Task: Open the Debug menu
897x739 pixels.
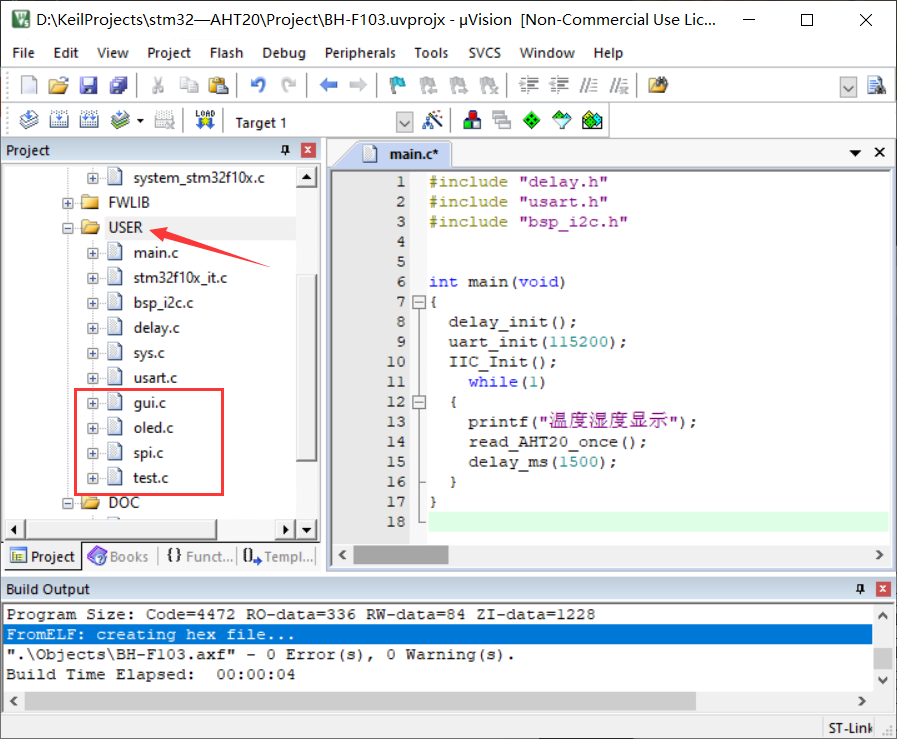Action: pyautogui.click(x=284, y=53)
